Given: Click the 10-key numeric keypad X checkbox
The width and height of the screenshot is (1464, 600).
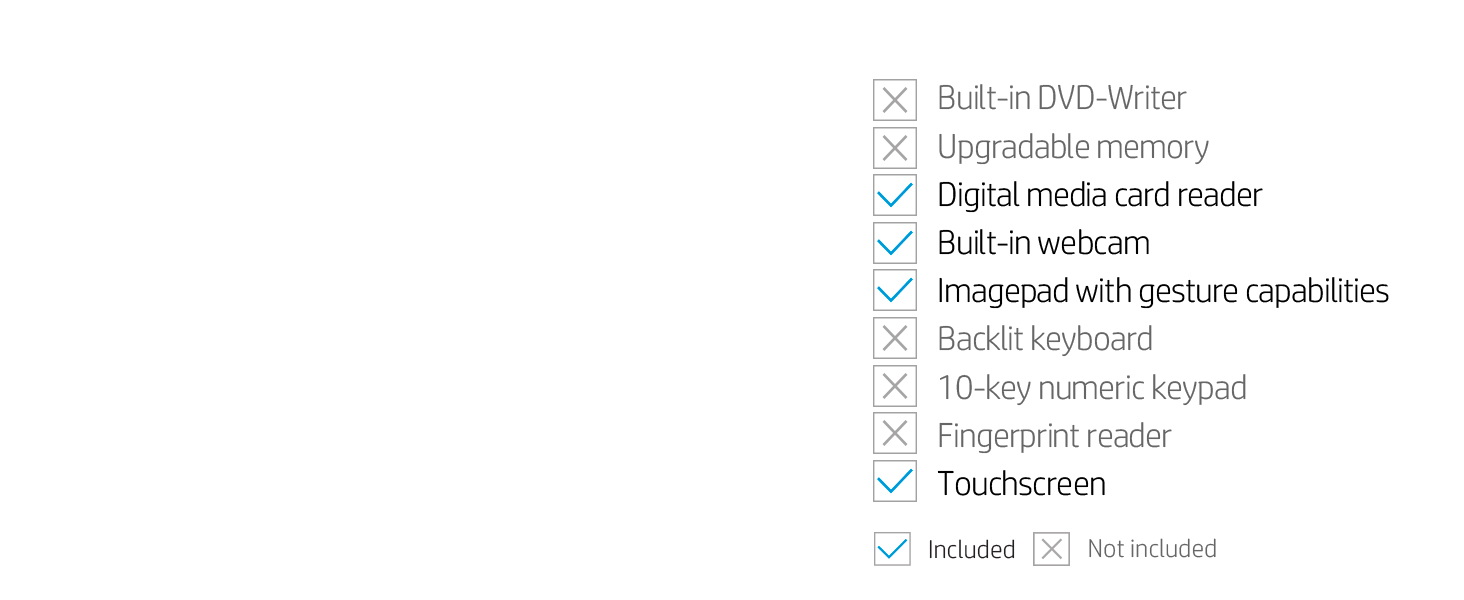Looking at the screenshot, I should click(x=894, y=386).
